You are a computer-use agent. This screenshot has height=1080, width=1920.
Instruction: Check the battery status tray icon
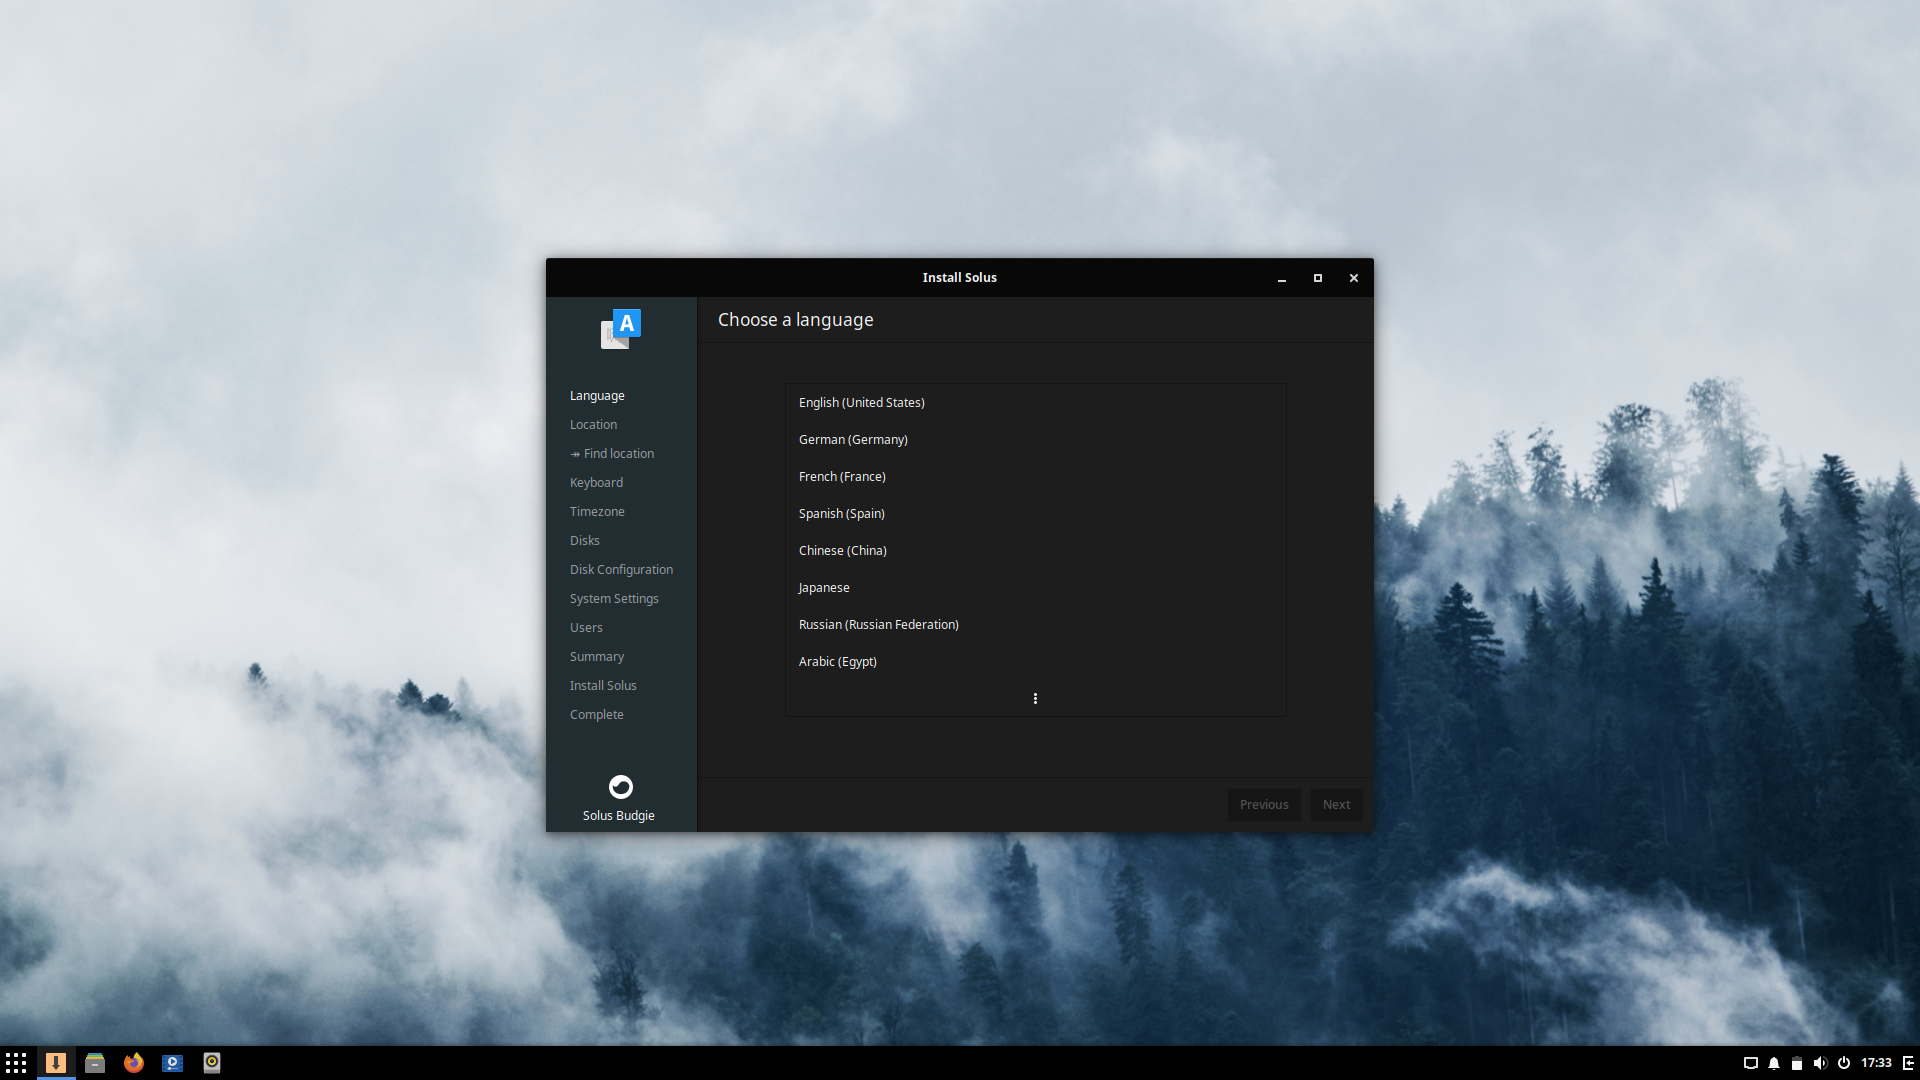(1797, 1063)
